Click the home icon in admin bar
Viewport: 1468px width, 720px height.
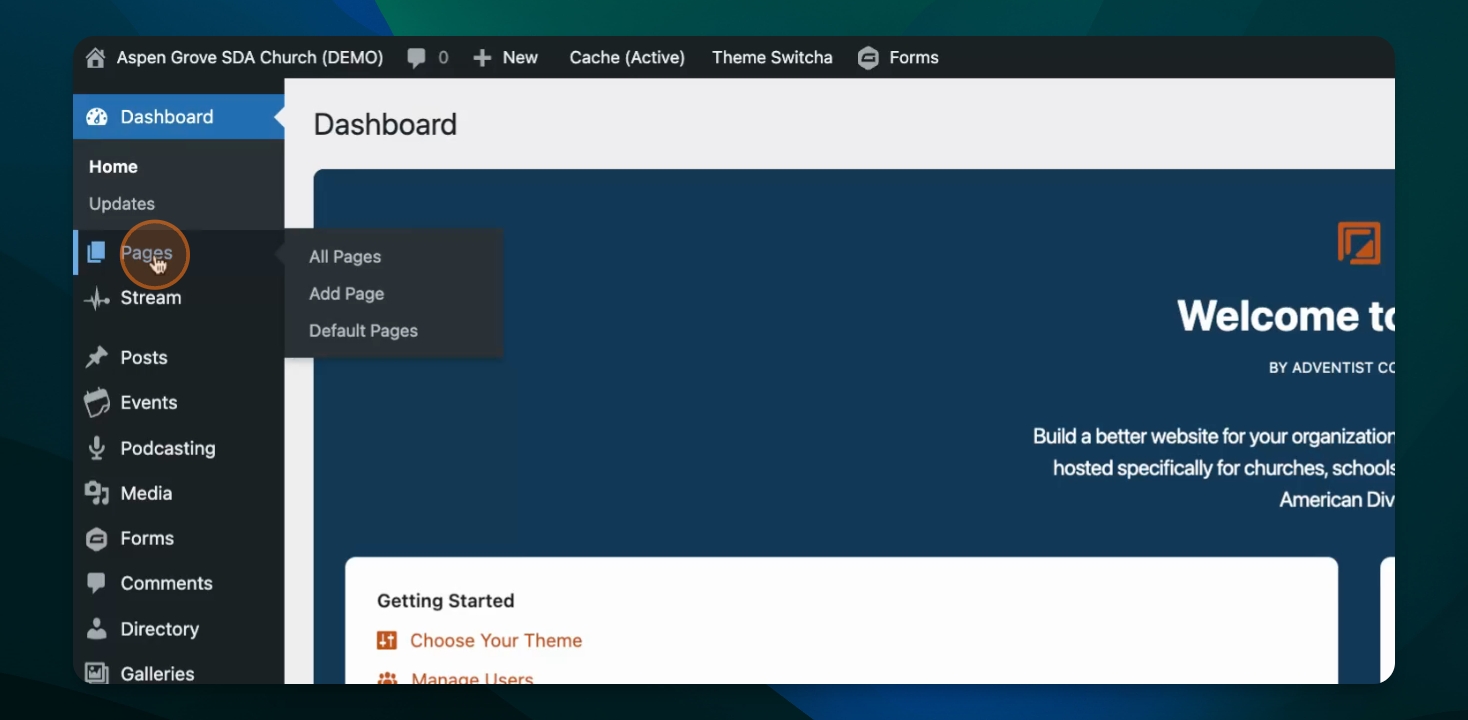click(x=95, y=58)
